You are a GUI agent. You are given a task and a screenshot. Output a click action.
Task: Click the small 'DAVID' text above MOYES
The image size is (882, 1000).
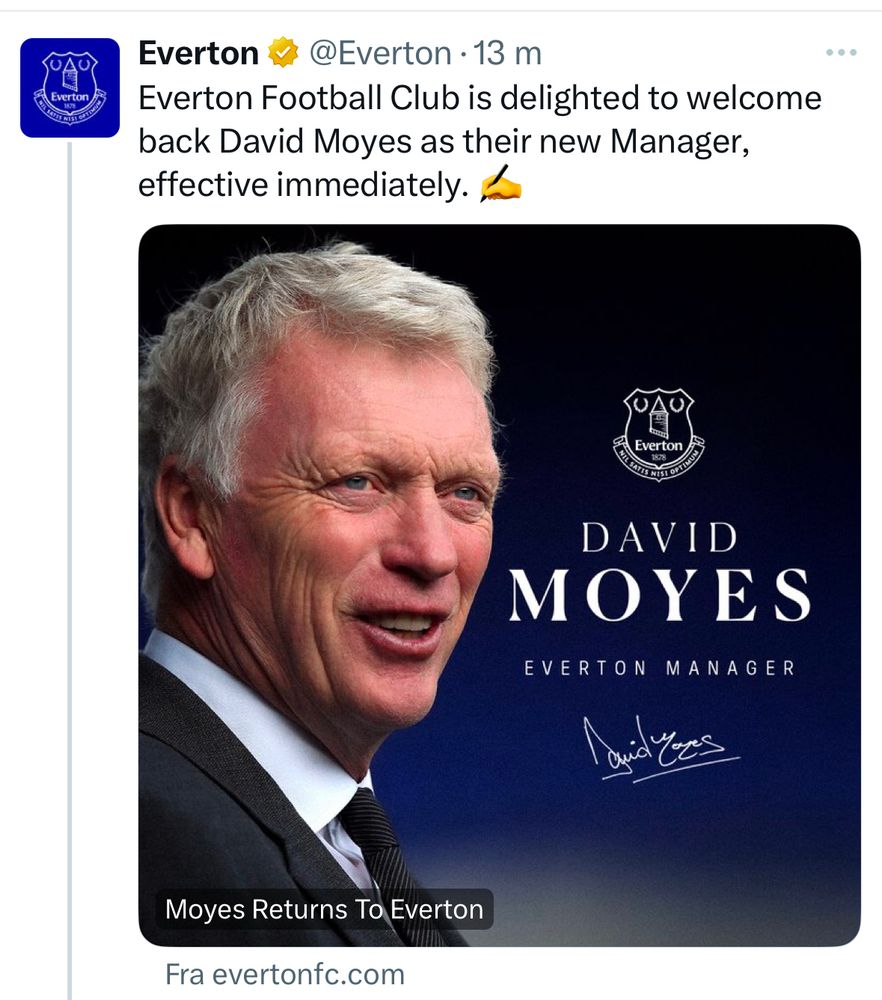659,538
